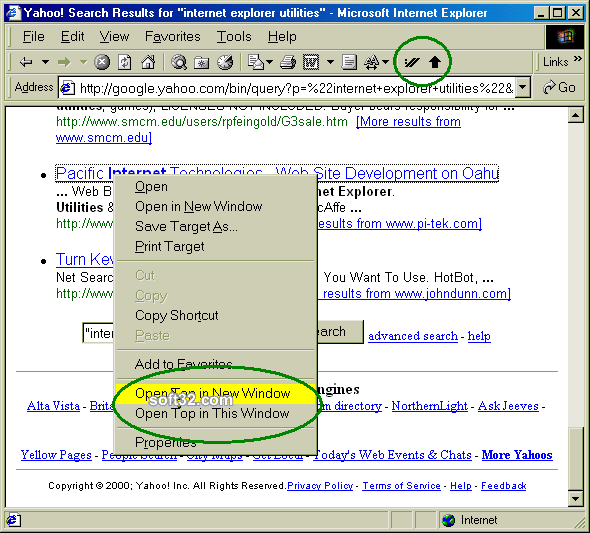Open the Feedback link in footer
This screenshot has height=533, width=590.
tap(503, 486)
